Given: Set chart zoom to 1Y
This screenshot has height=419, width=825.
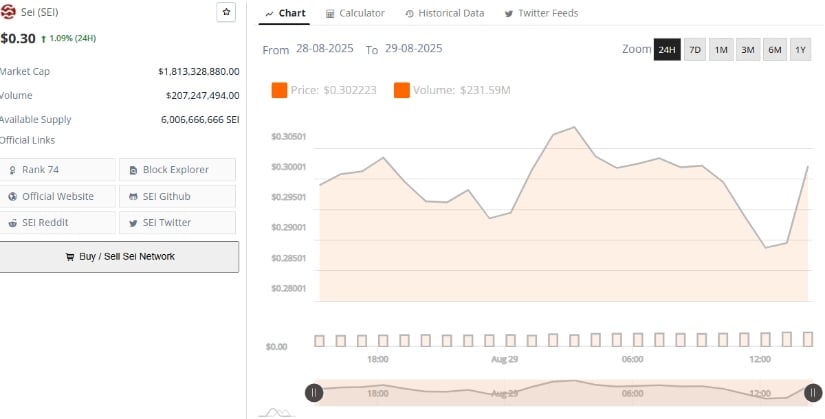Looking at the screenshot, I should (x=800, y=49).
